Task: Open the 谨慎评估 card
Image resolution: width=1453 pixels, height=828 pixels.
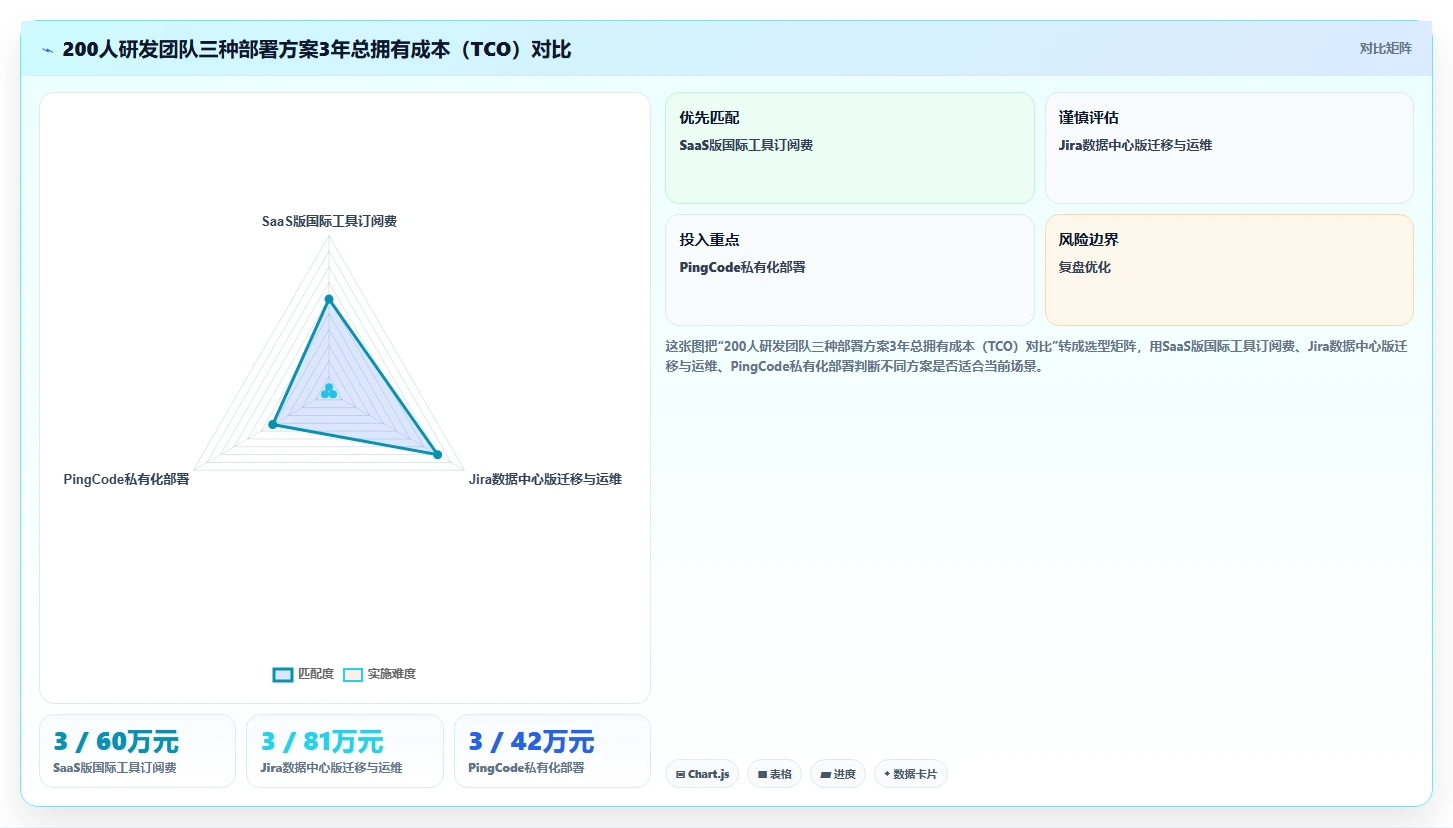Action: coord(1229,148)
